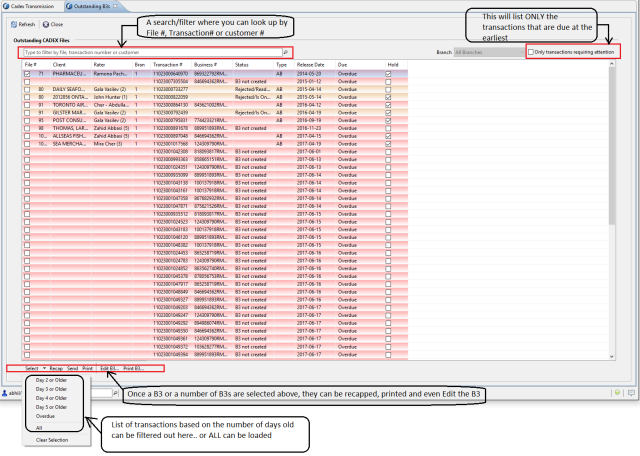Expand the Select dropdown arrow
The width and height of the screenshot is (640, 456).
44,369
